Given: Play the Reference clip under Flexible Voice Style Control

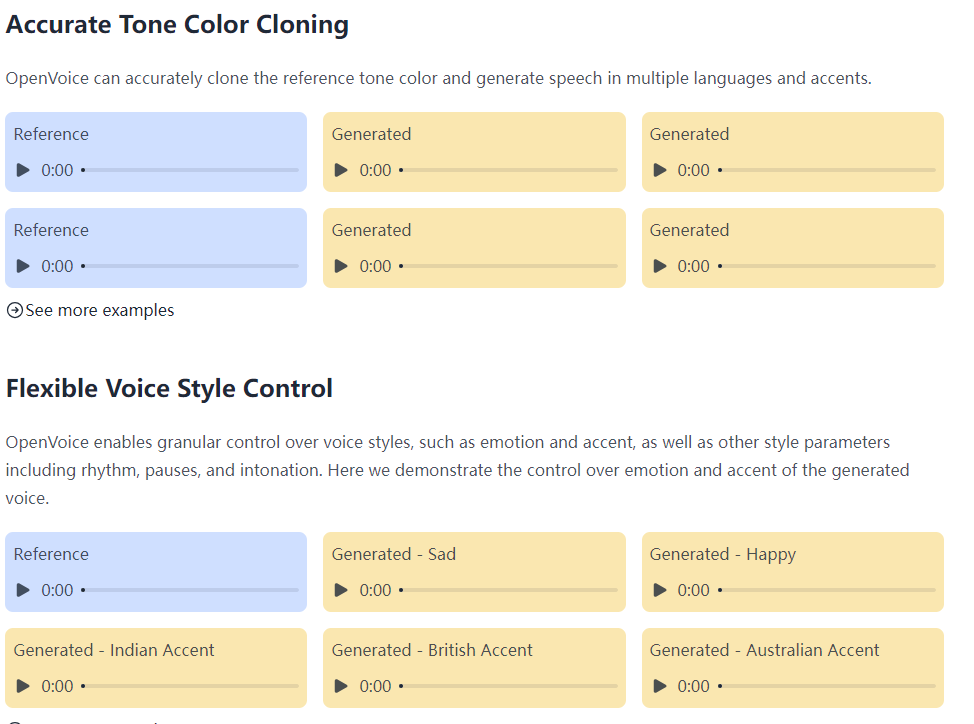Looking at the screenshot, I should click(x=23, y=590).
